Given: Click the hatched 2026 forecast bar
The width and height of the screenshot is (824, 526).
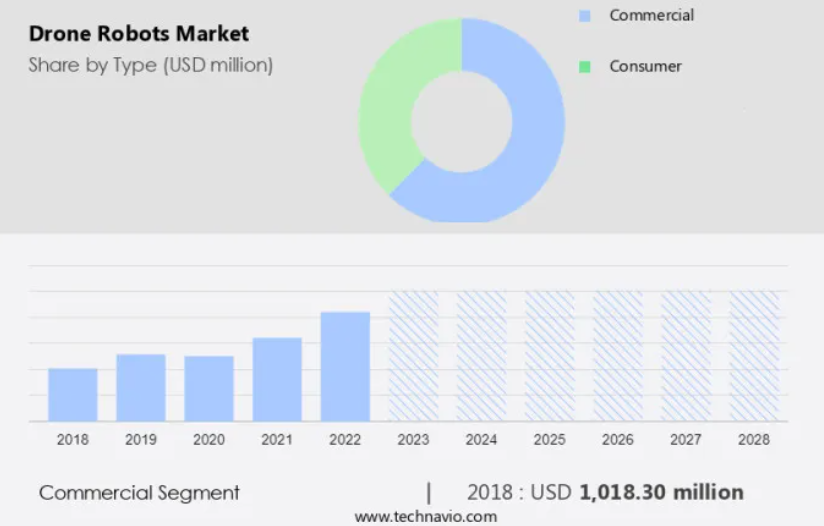Looking at the screenshot, I should coord(618,356).
